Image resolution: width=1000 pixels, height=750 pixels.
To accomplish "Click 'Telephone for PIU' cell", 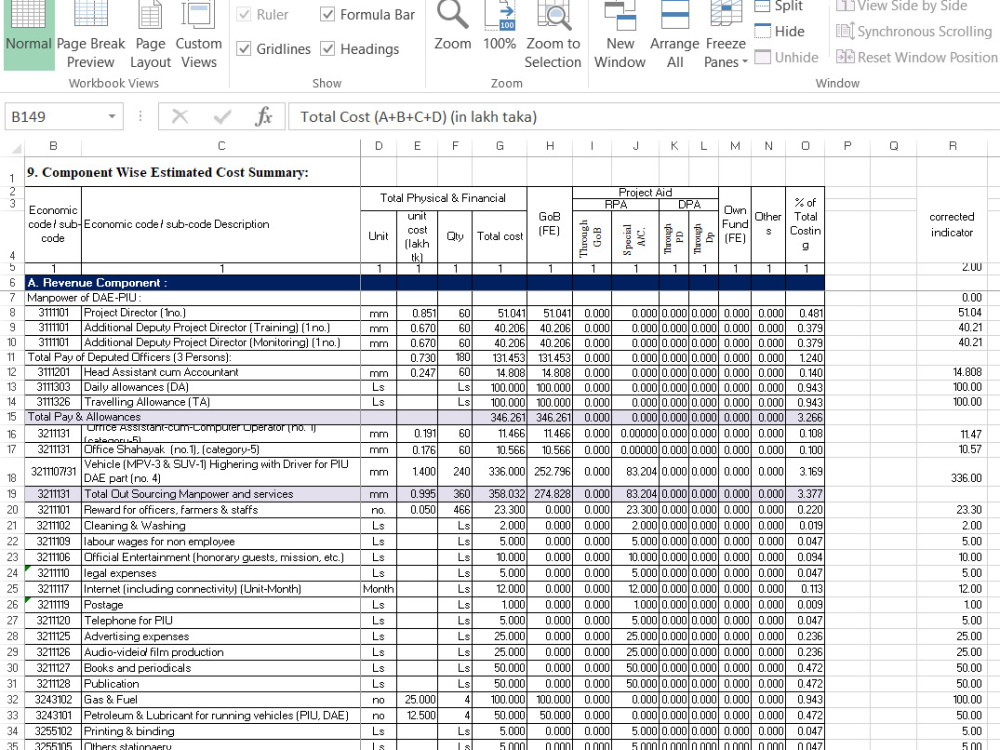I will point(221,621).
